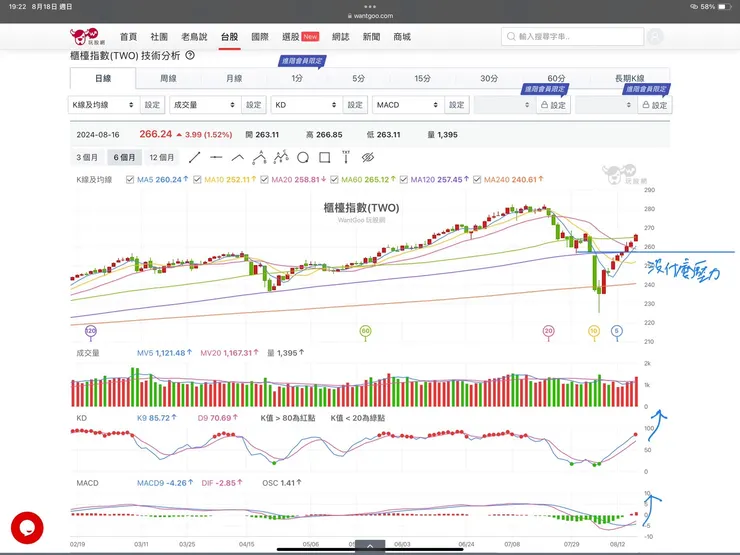Click the MA20 pink chart marker
The image size is (740, 555).
point(548,332)
